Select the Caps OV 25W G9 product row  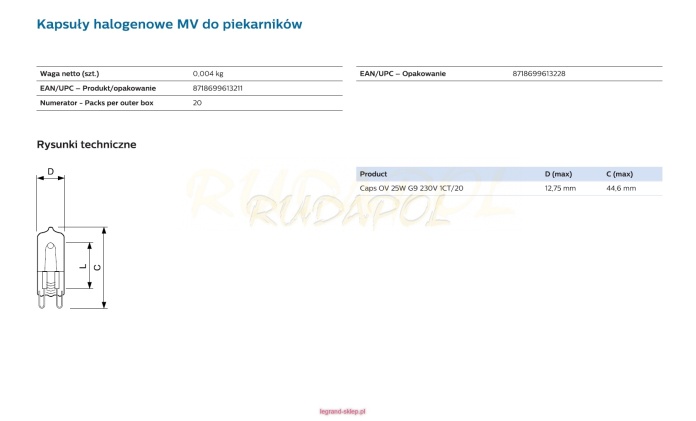click(x=411, y=188)
